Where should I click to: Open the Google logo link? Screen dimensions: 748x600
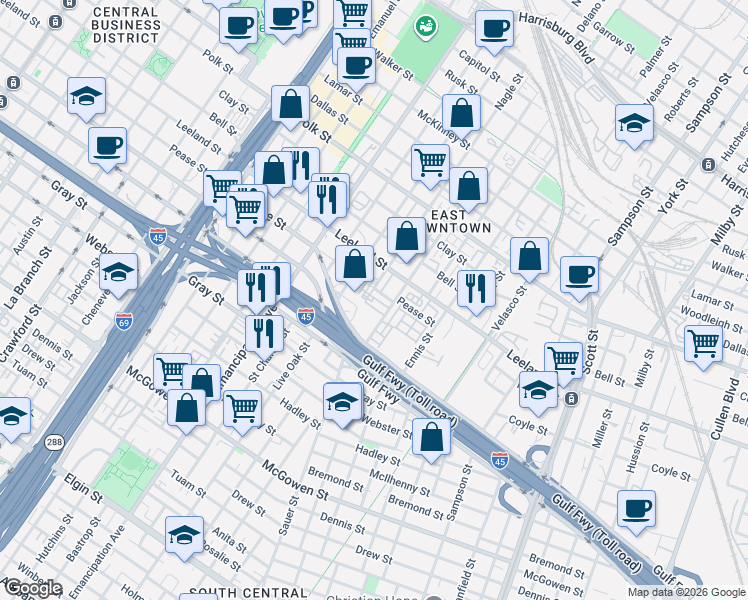click(x=34, y=589)
